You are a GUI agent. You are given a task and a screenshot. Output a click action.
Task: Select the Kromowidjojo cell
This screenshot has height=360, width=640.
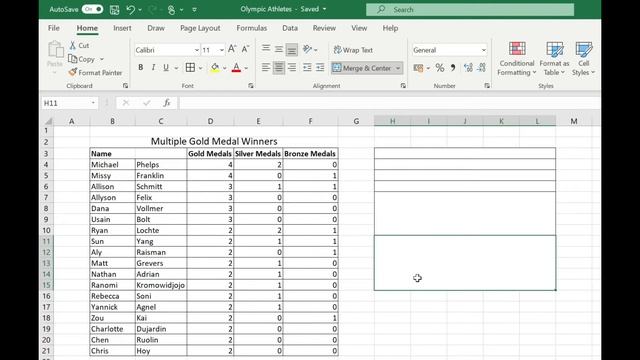coord(161,285)
